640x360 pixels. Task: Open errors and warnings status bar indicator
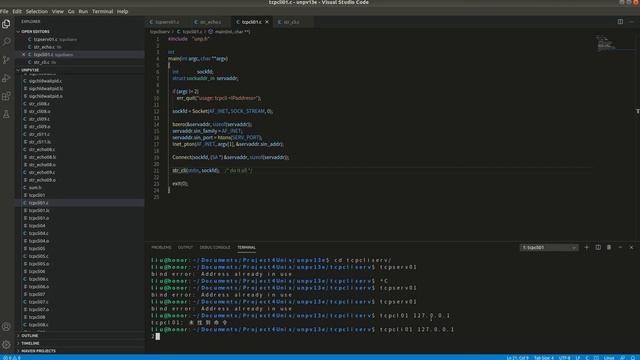[x=11, y=358]
